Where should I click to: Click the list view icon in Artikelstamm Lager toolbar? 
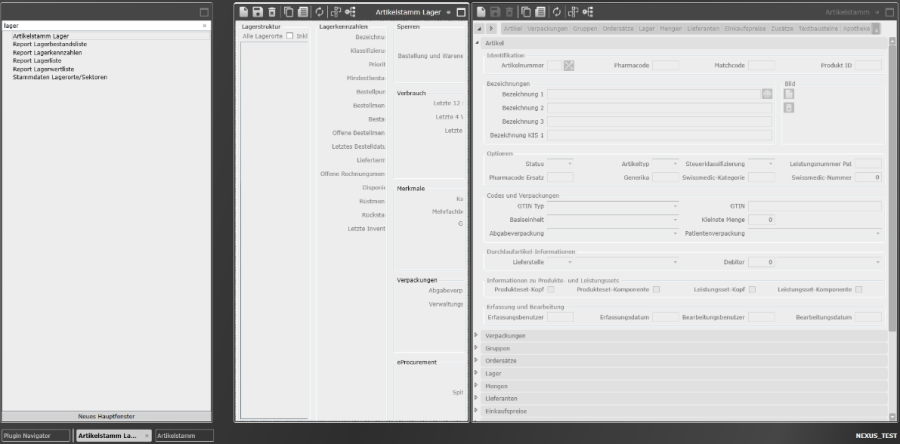pos(303,11)
